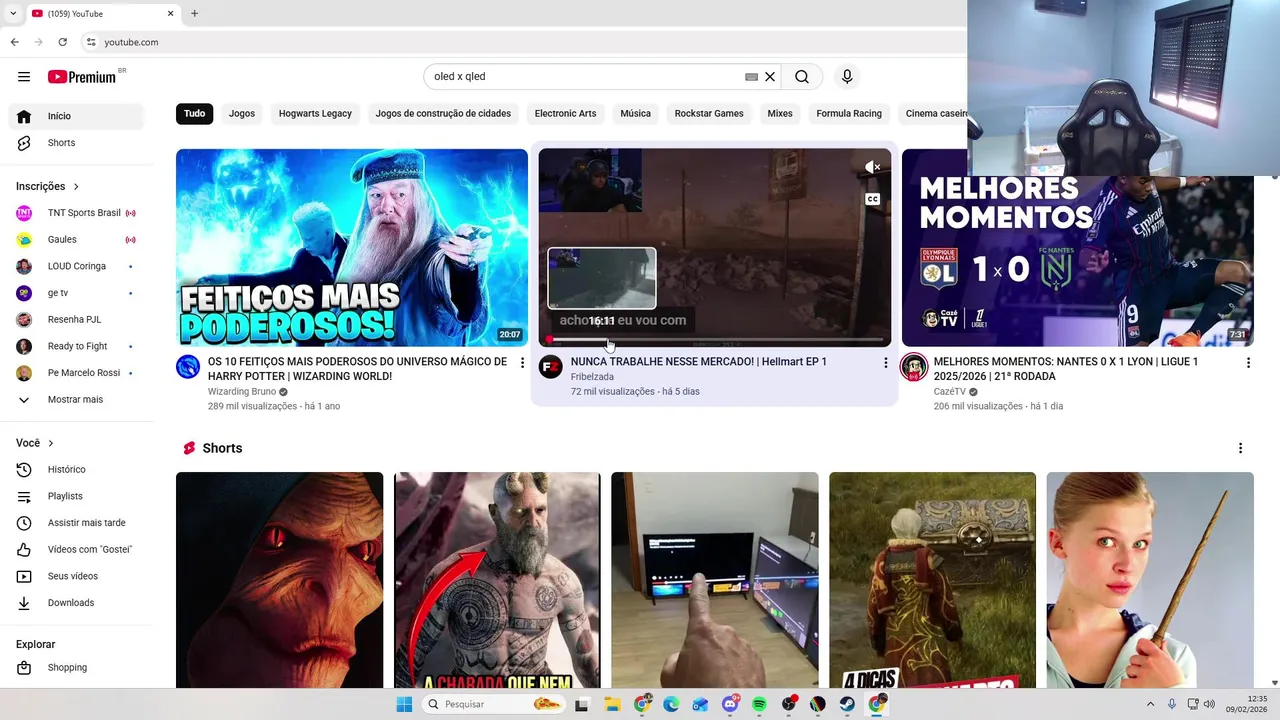Open the Windows Start menu

pos(404,704)
